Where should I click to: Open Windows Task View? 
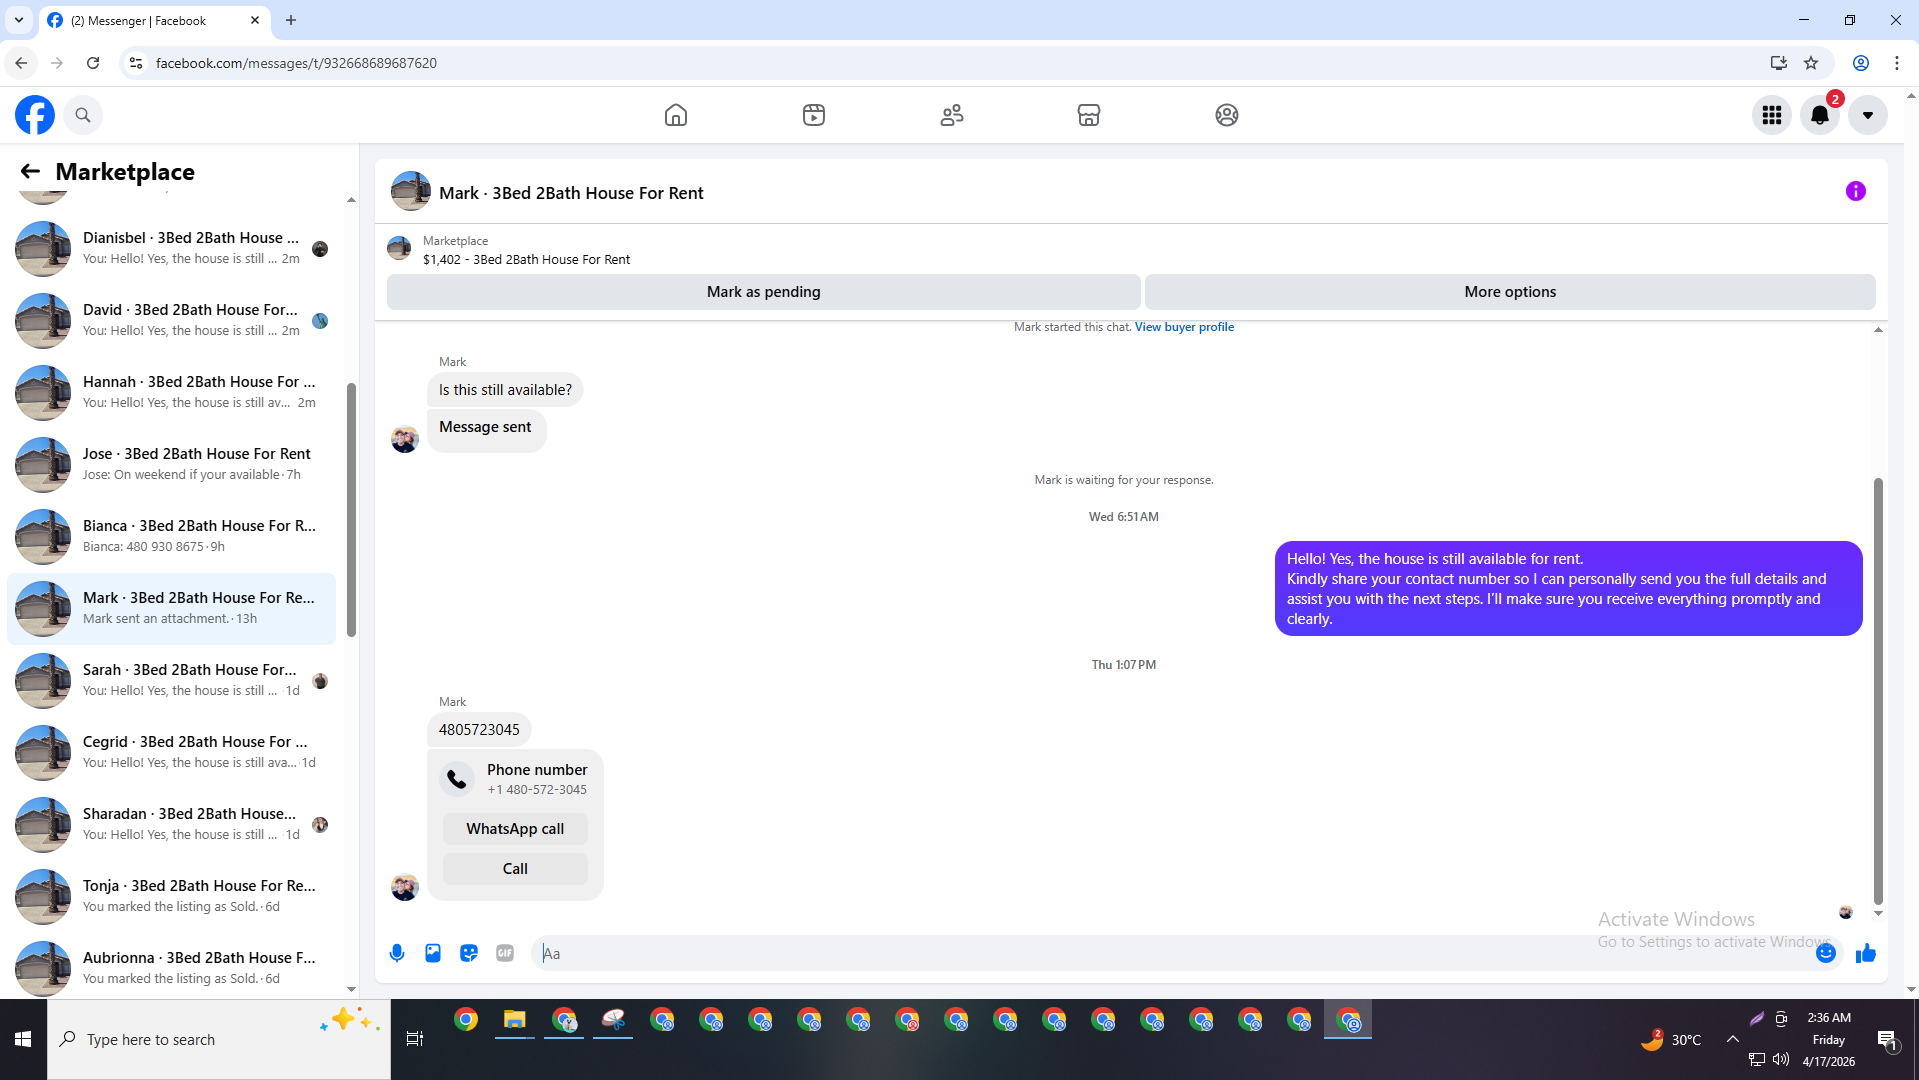click(415, 1040)
